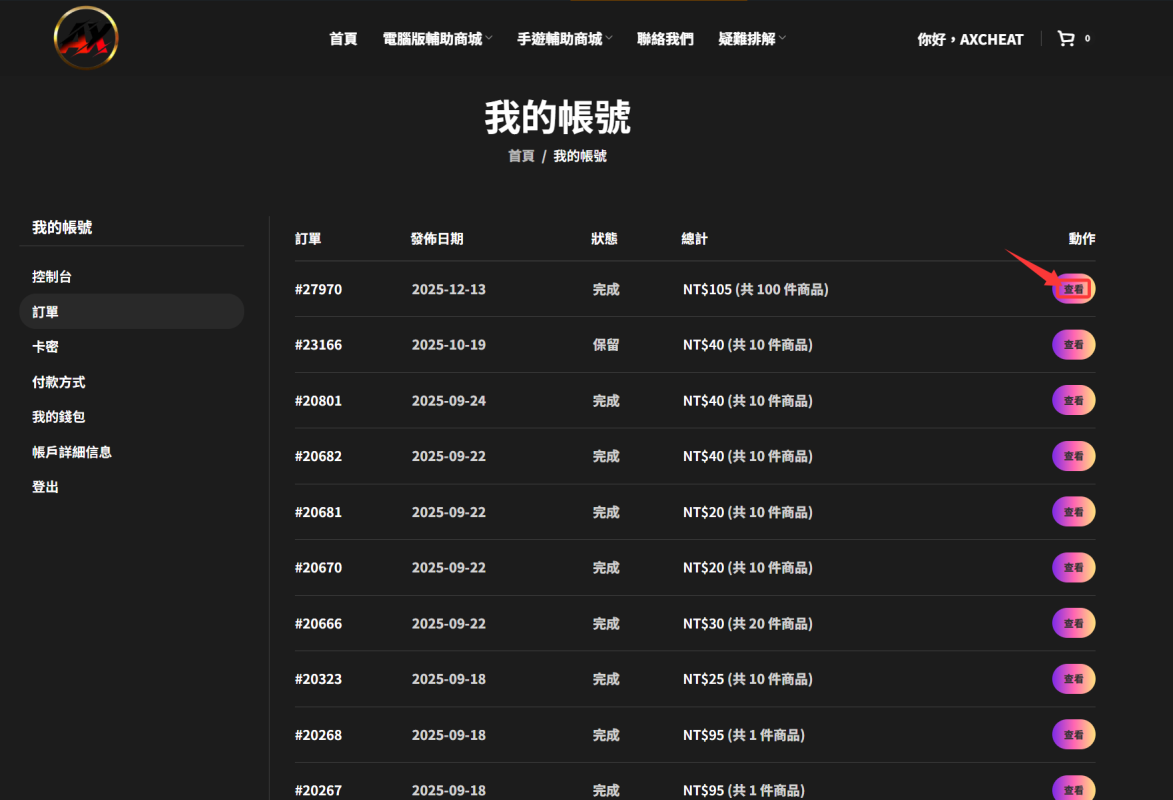Screen dimensions: 1173x800
Task: Click the total NT$30 (共 20 件商品)
Action: (x=747, y=624)
